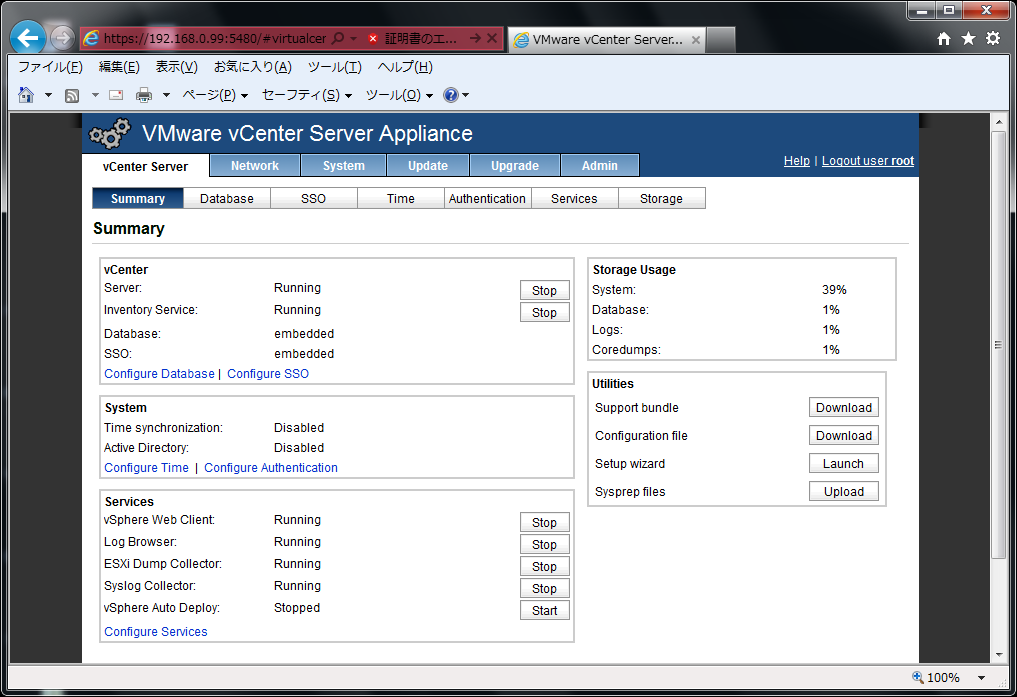The width and height of the screenshot is (1017, 697).
Task: Select the Database sub-tab
Action: (x=227, y=199)
